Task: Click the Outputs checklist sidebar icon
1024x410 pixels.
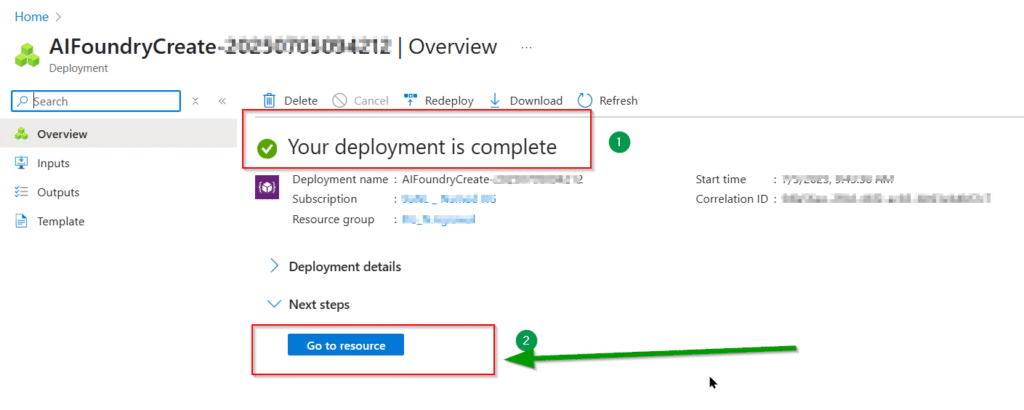Action: click(x=22, y=193)
